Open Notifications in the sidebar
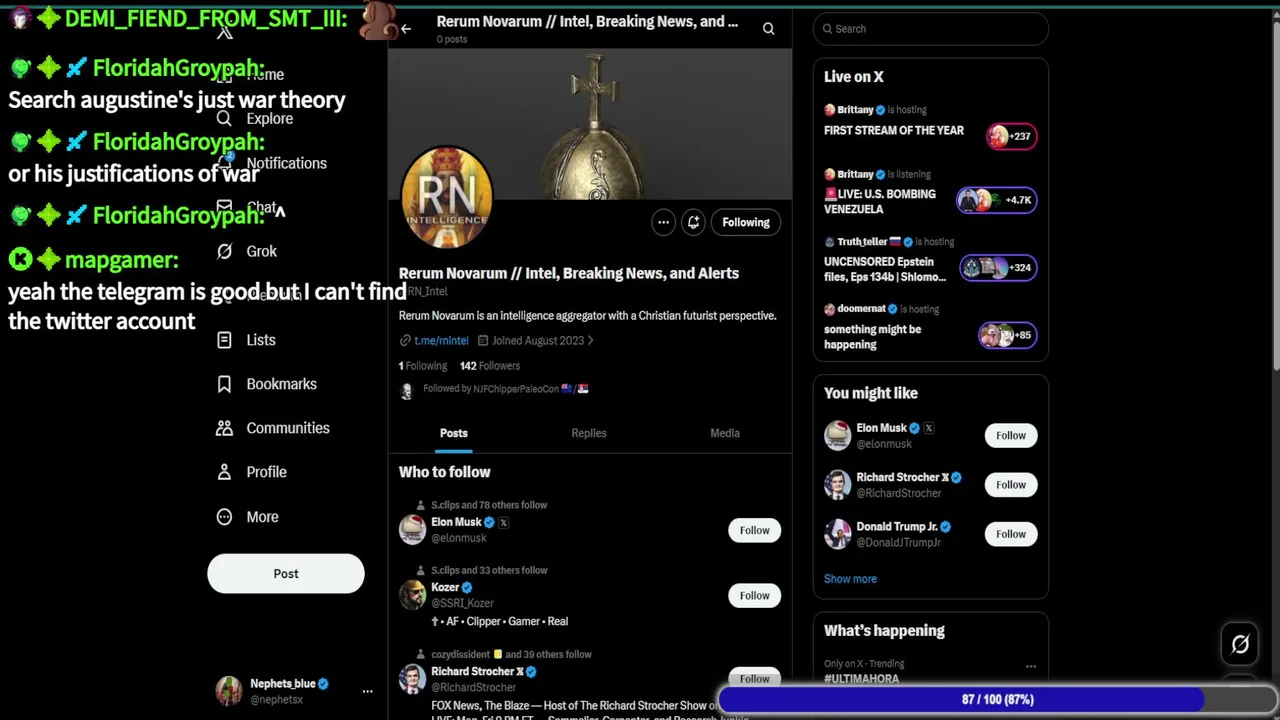1280x720 pixels. (x=286, y=163)
